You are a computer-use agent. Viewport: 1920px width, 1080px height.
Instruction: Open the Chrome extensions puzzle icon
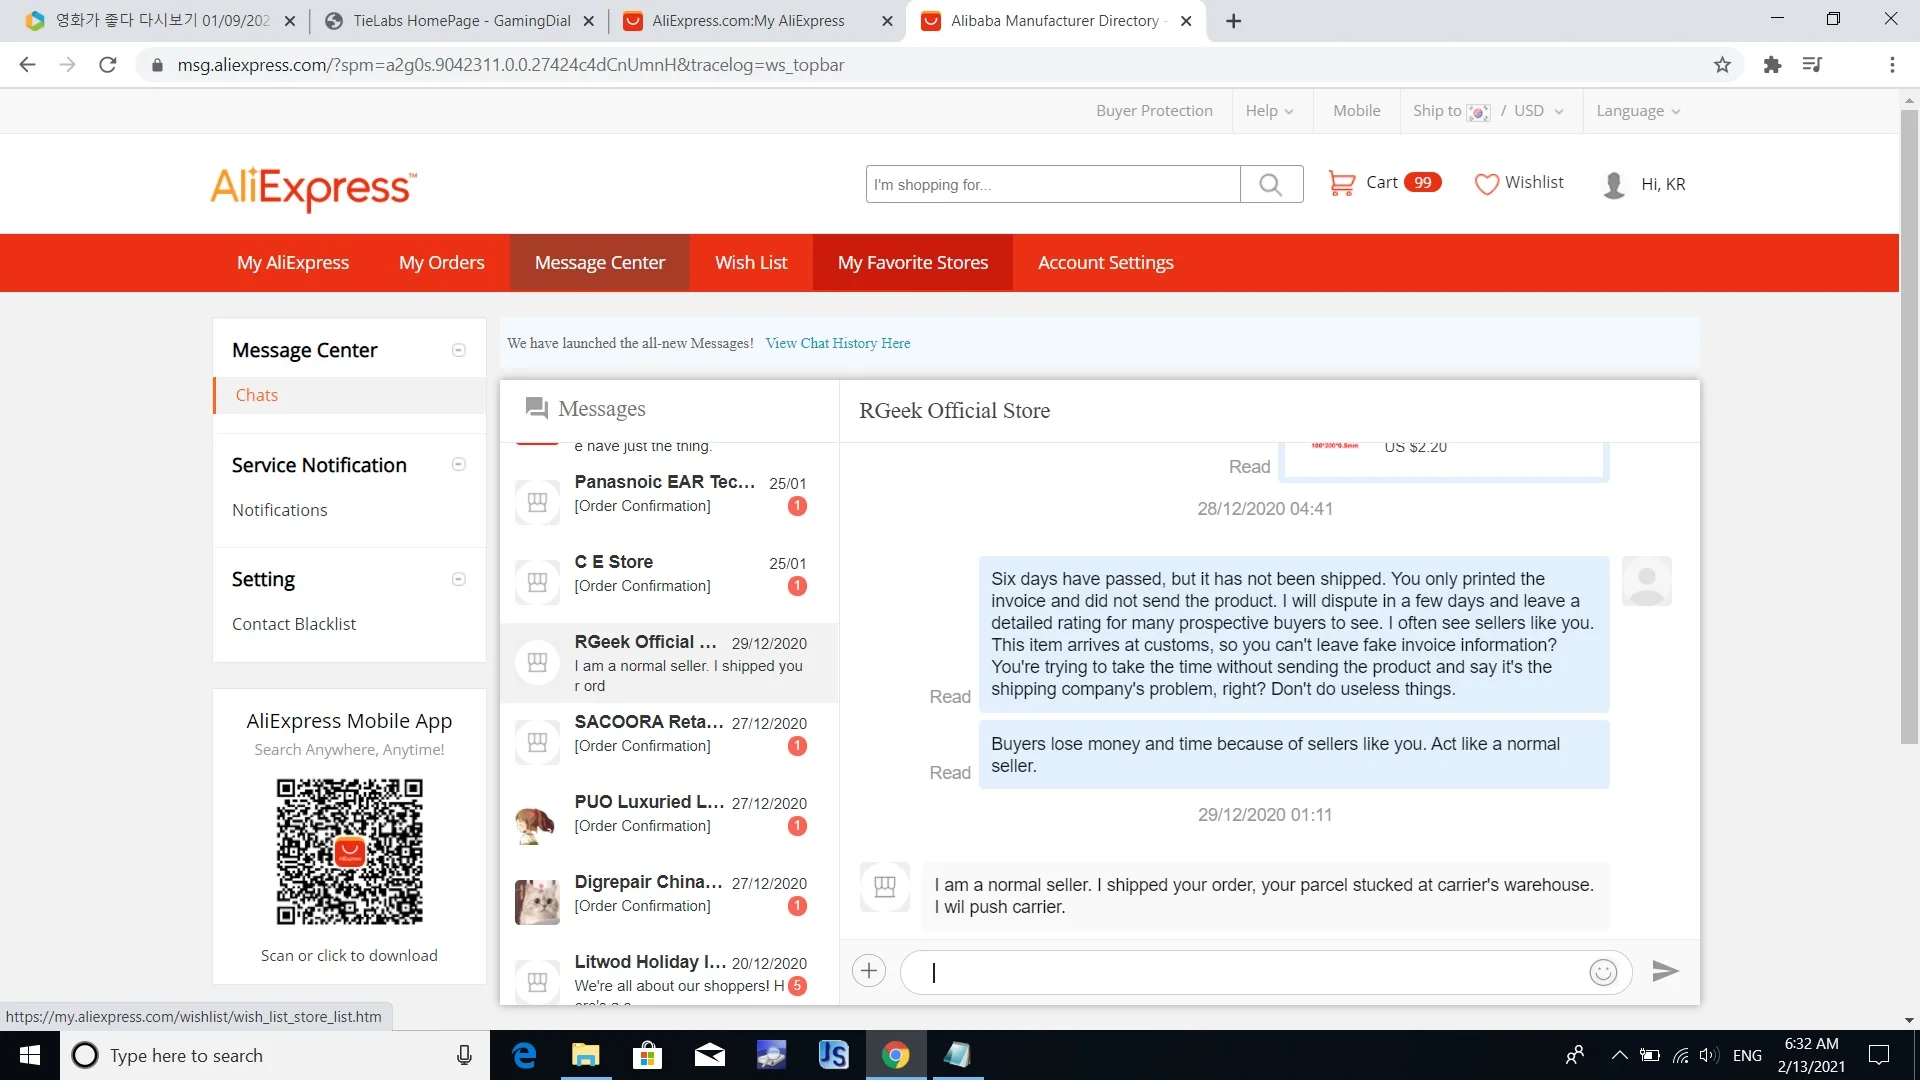pos(1772,65)
